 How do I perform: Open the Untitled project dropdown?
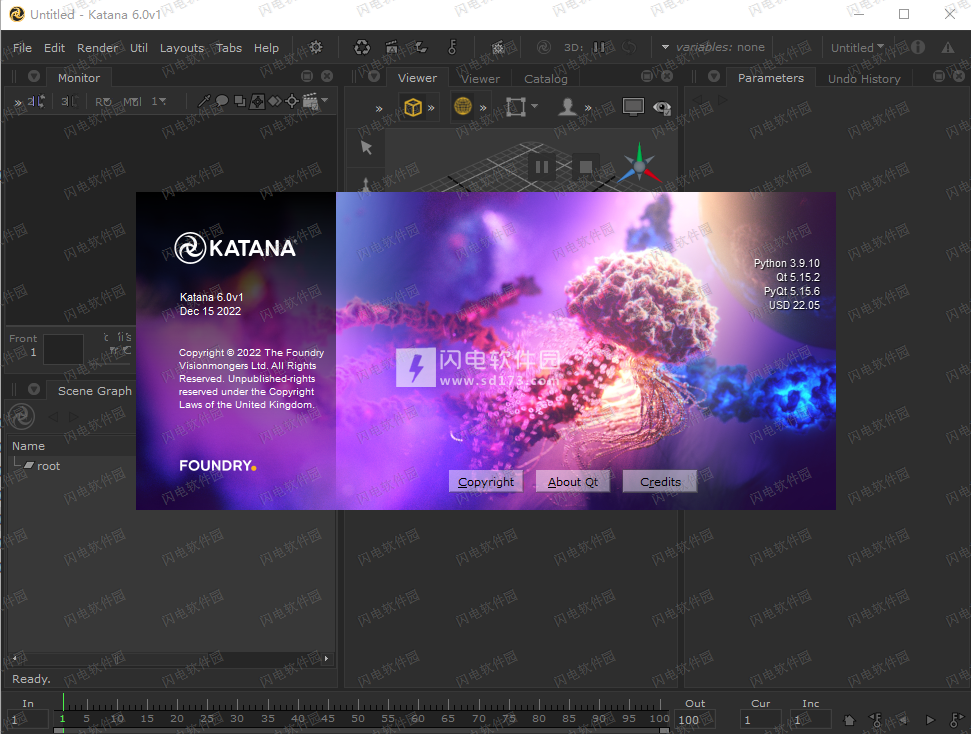(857, 47)
